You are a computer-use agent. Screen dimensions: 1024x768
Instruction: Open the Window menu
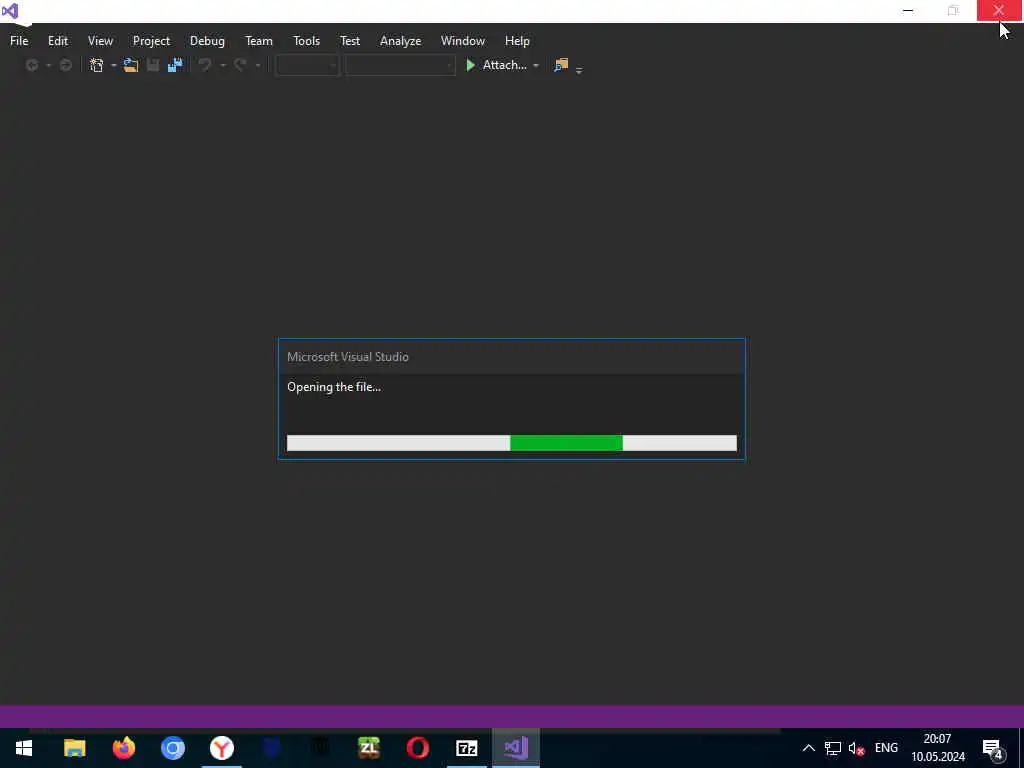[x=462, y=40]
